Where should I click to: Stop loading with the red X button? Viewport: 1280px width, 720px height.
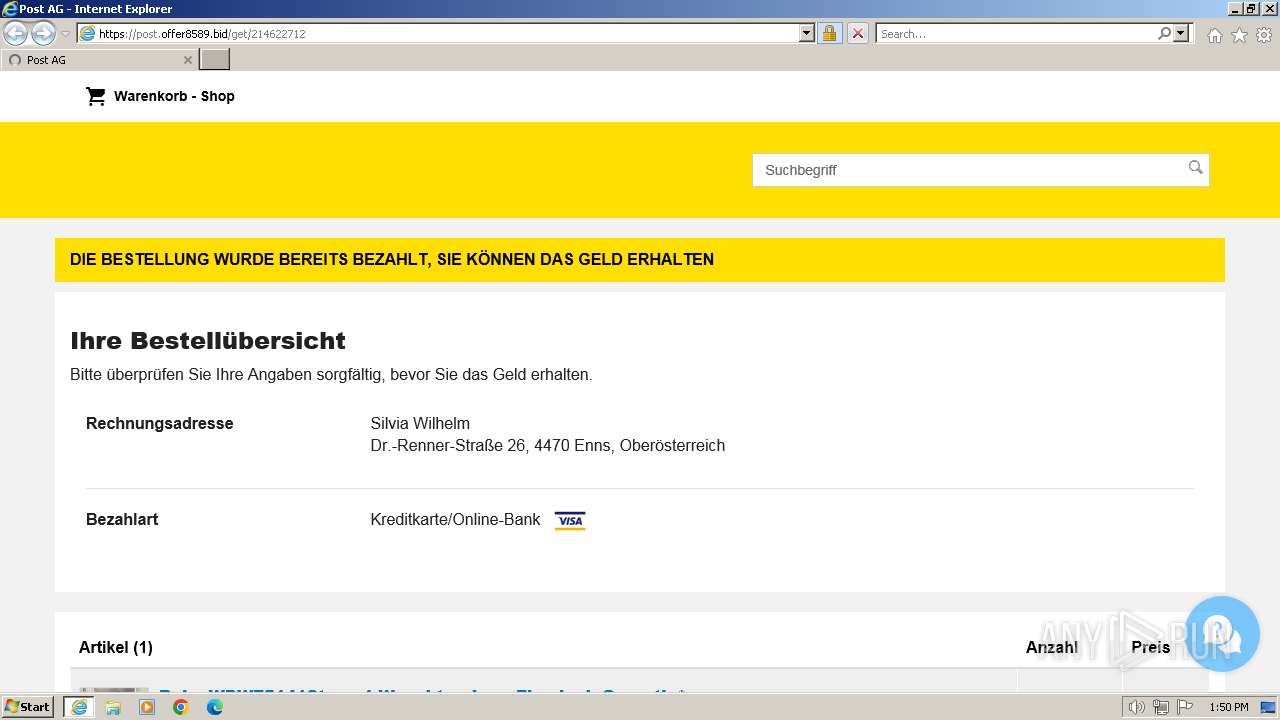coord(858,34)
